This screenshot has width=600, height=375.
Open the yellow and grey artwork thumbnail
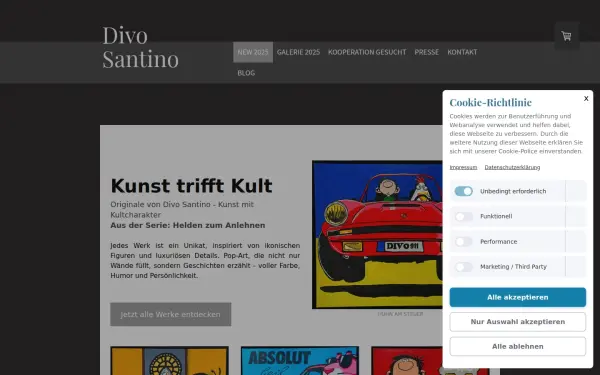[169, 360]
